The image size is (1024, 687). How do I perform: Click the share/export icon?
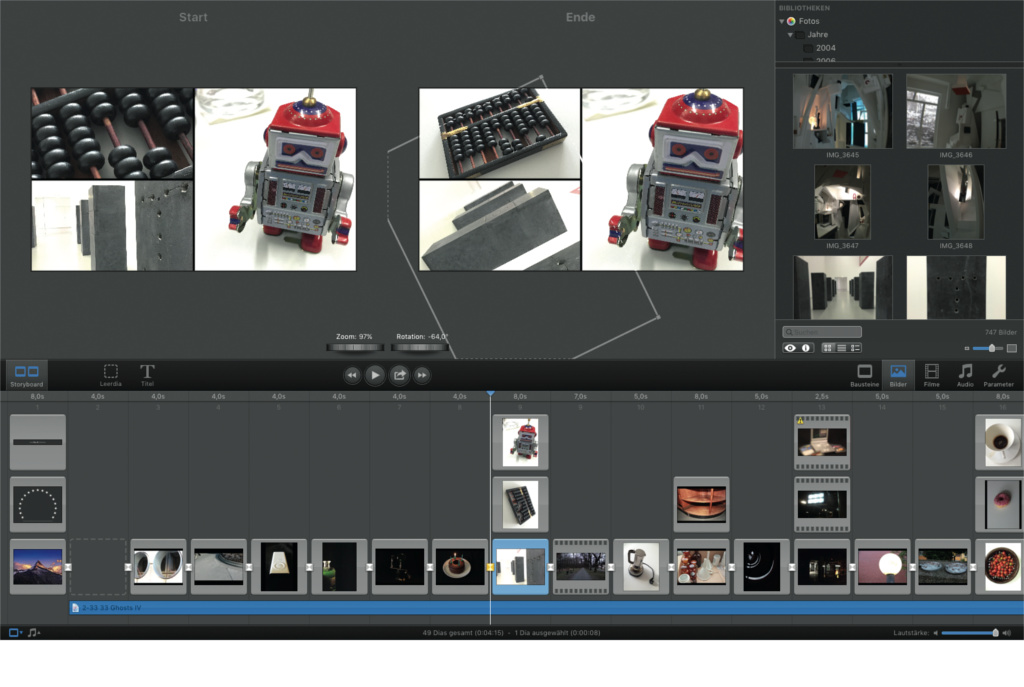point(399,375)
